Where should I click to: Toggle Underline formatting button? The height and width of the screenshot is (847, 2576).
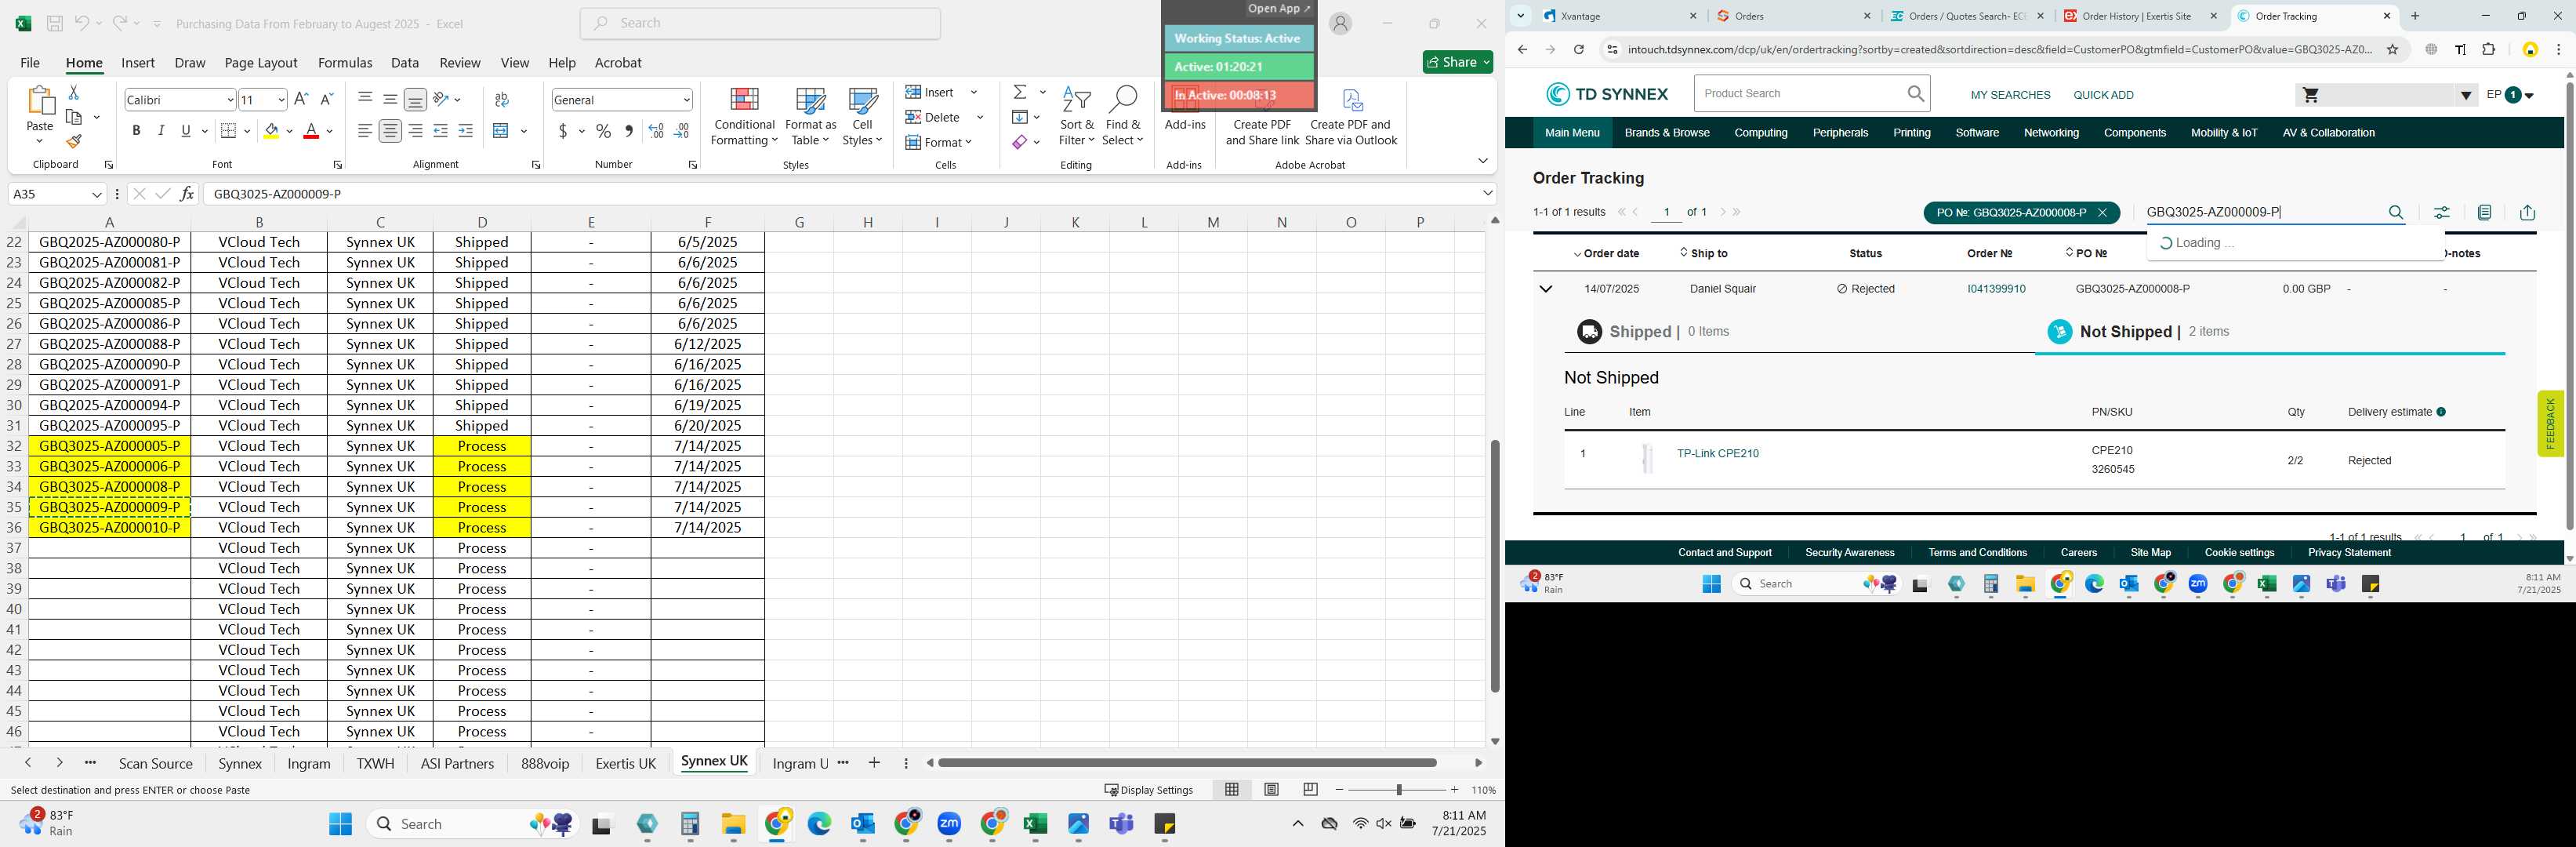click(186, 131)
